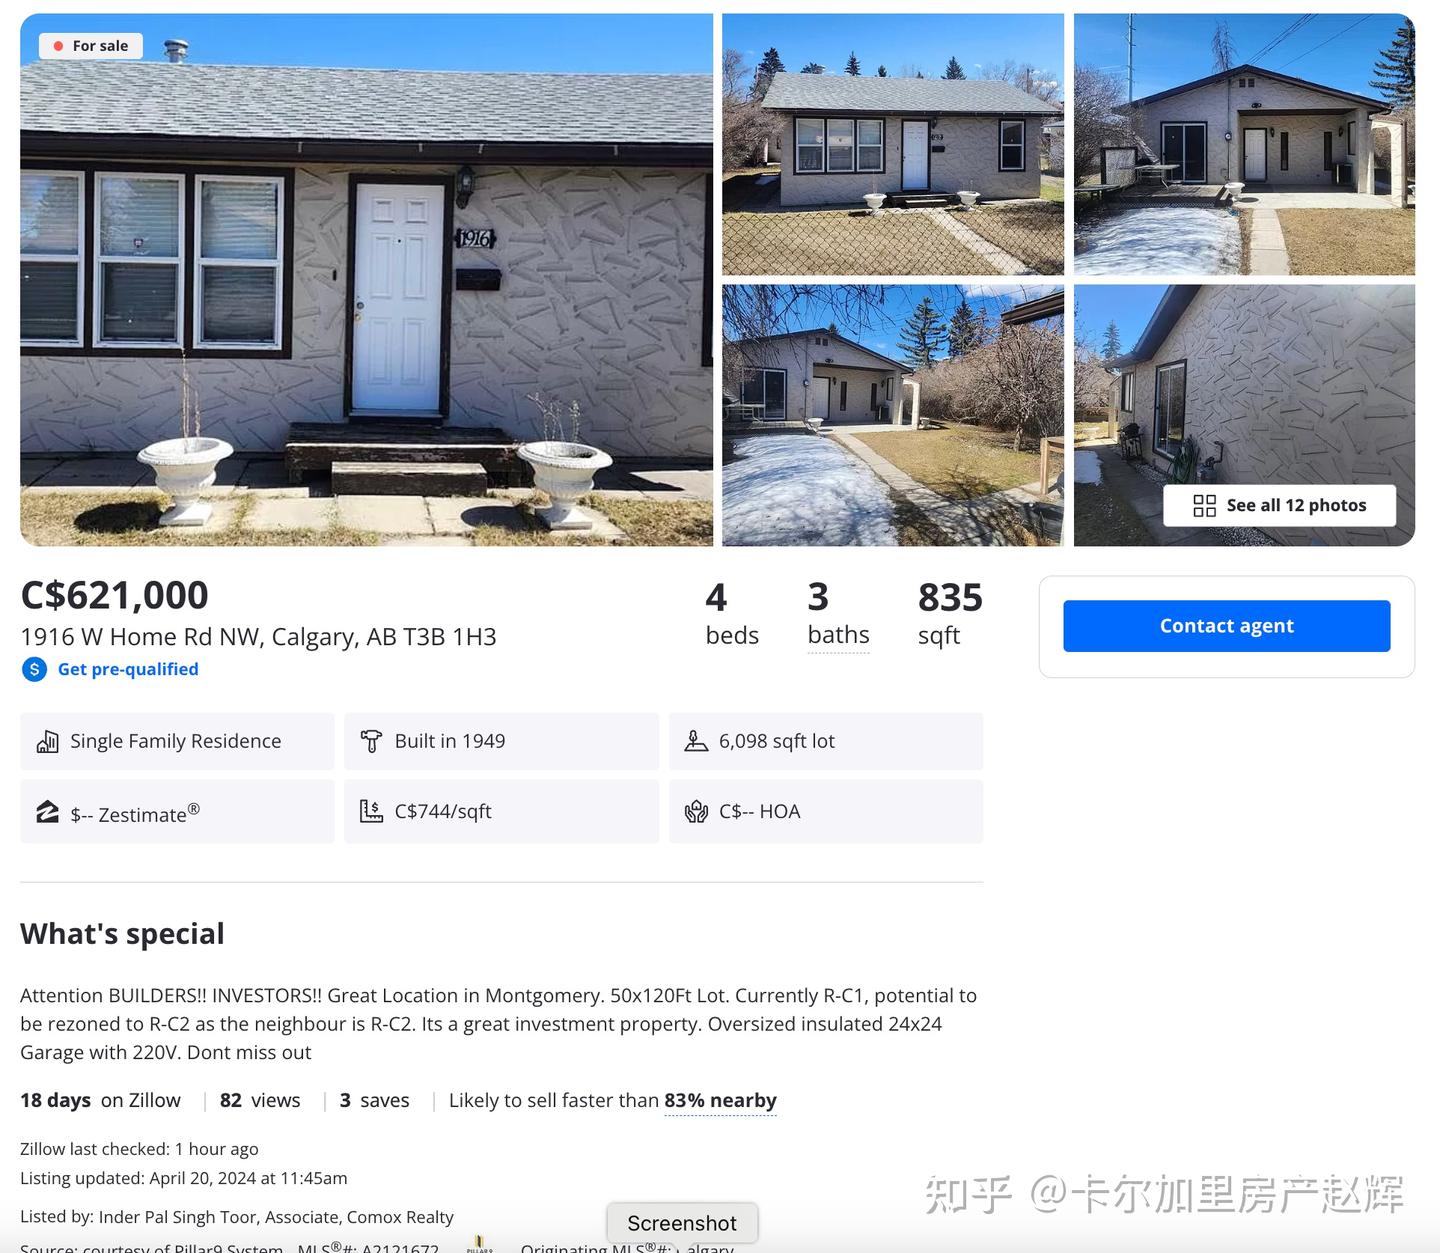Click the Screenshot tooltip label
This screenshot has height=1253, width=1440.
[x=682, y=1223]
